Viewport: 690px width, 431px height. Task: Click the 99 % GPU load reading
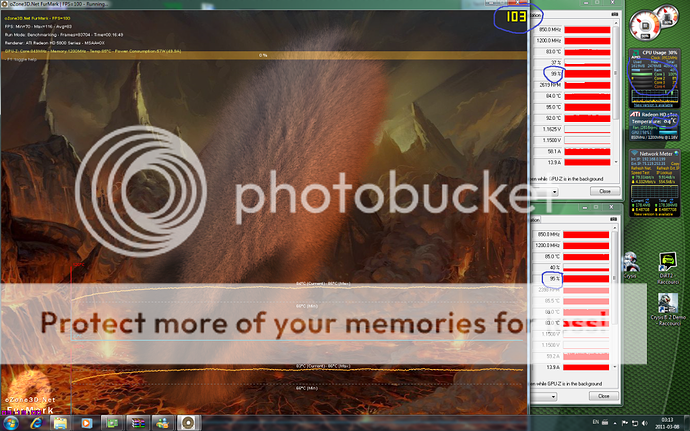click(553, 74)
